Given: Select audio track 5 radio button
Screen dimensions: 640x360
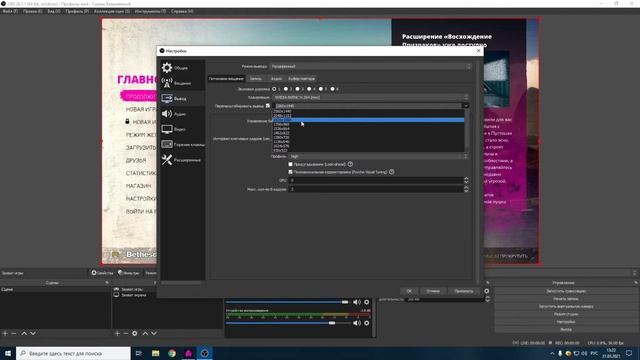Looking at the screenshot, I should pos(321,89).
